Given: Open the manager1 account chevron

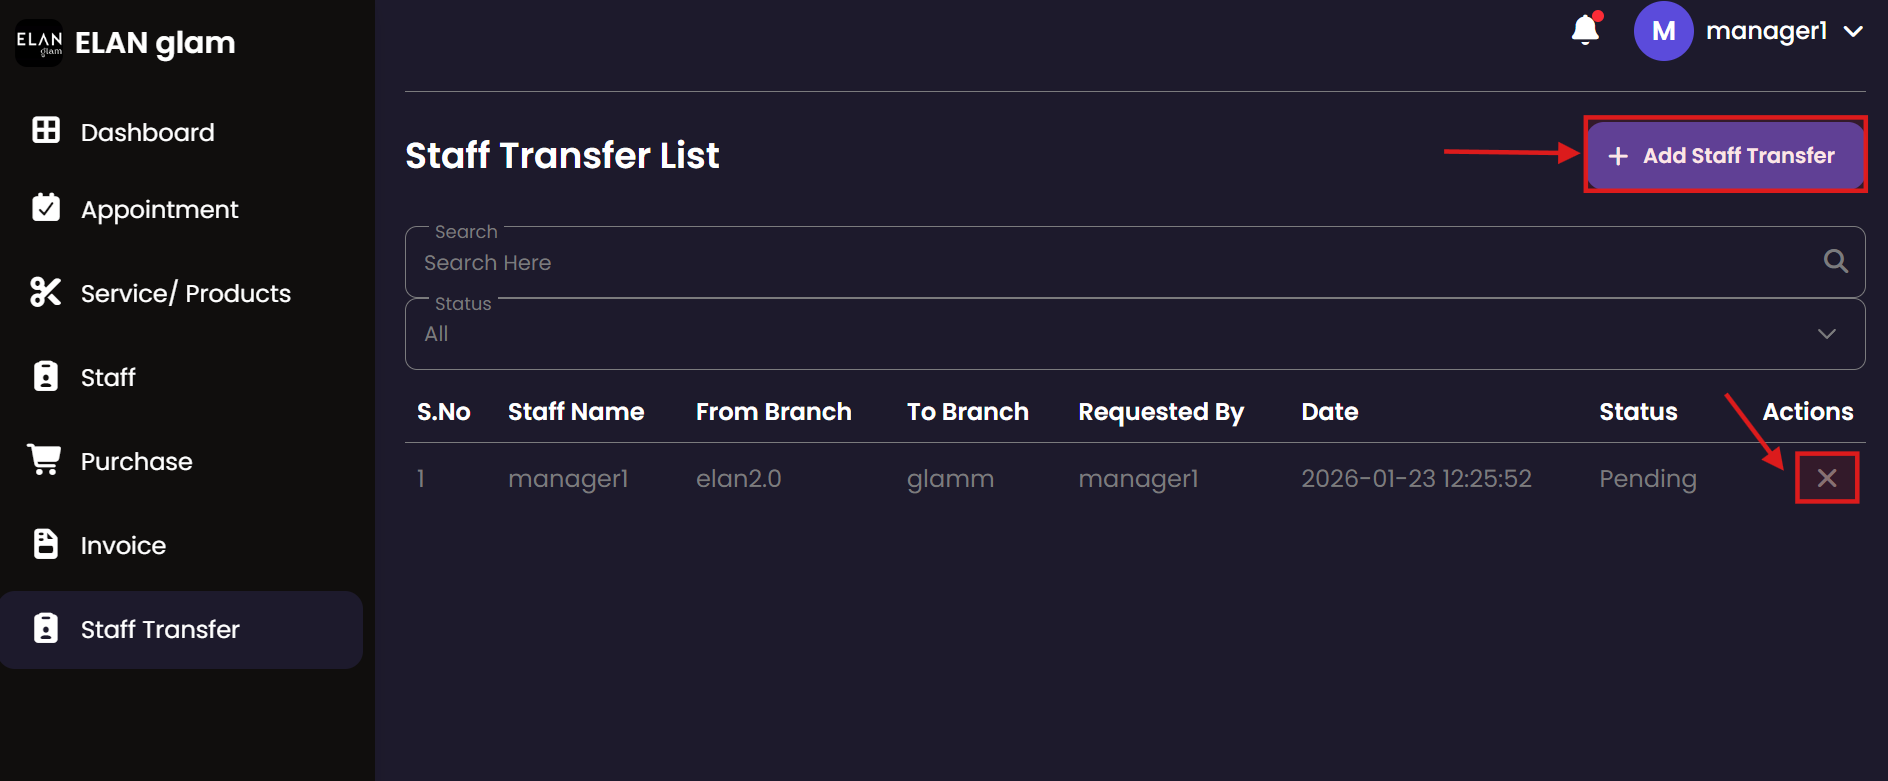Looking at the screenshot, I should click(x=1853, y=32).
